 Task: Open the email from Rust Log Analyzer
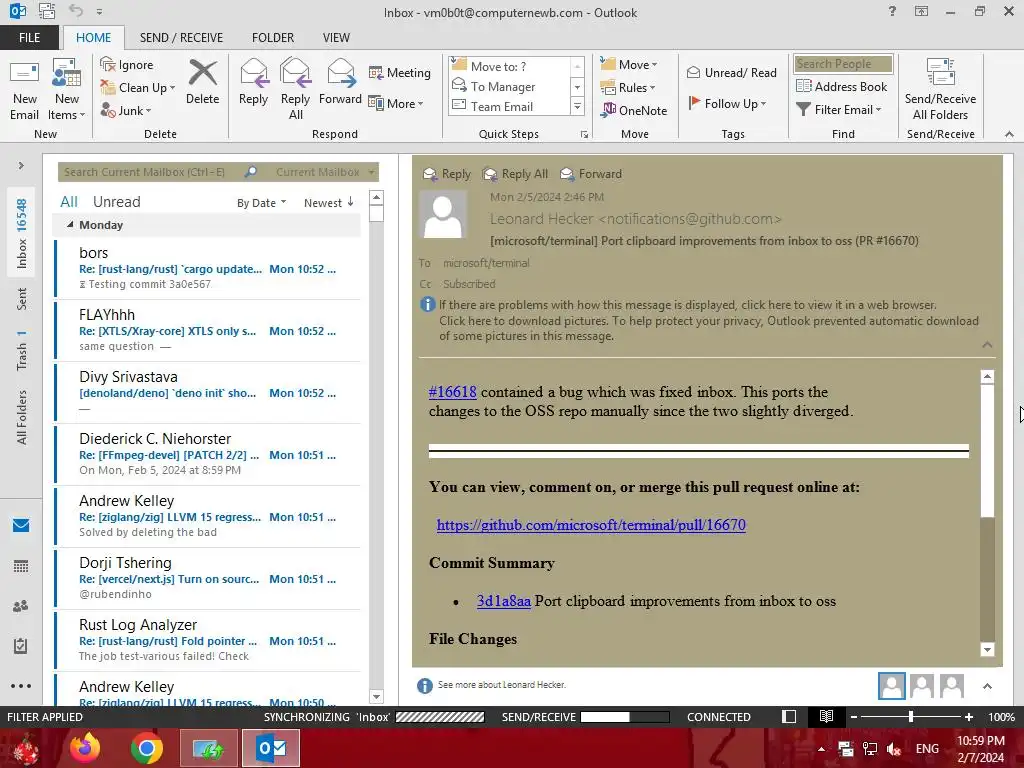pos(208,641)
